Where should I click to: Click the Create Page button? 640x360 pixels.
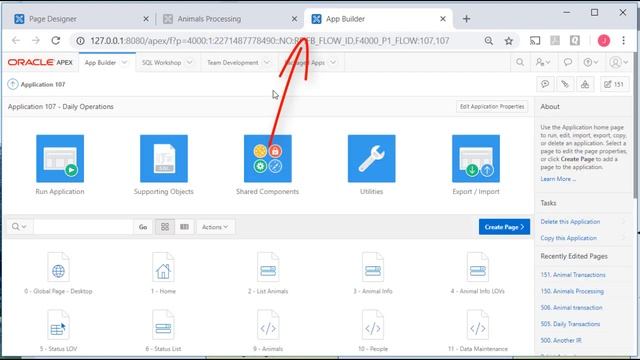pos(504,227)
